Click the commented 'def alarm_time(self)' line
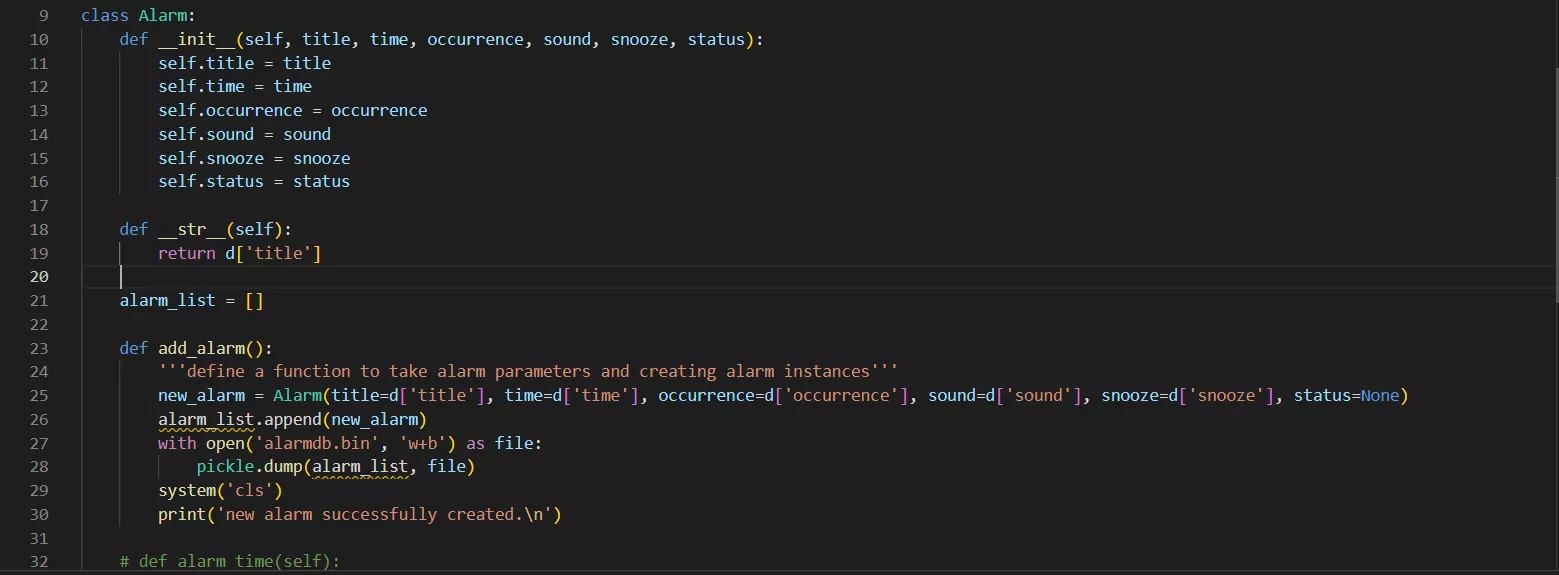This screenshot has width=1559, height=575. (230, 562)
